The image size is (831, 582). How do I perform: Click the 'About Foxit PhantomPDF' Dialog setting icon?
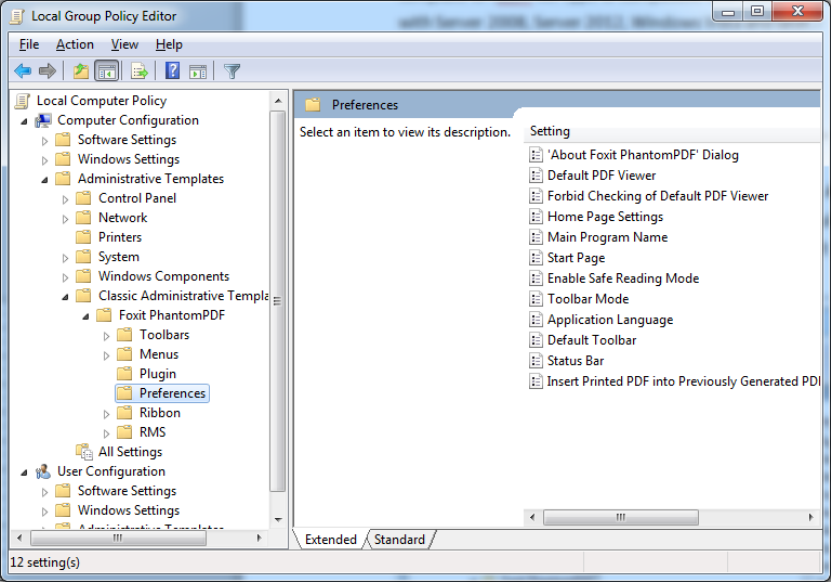click(536, 155)
